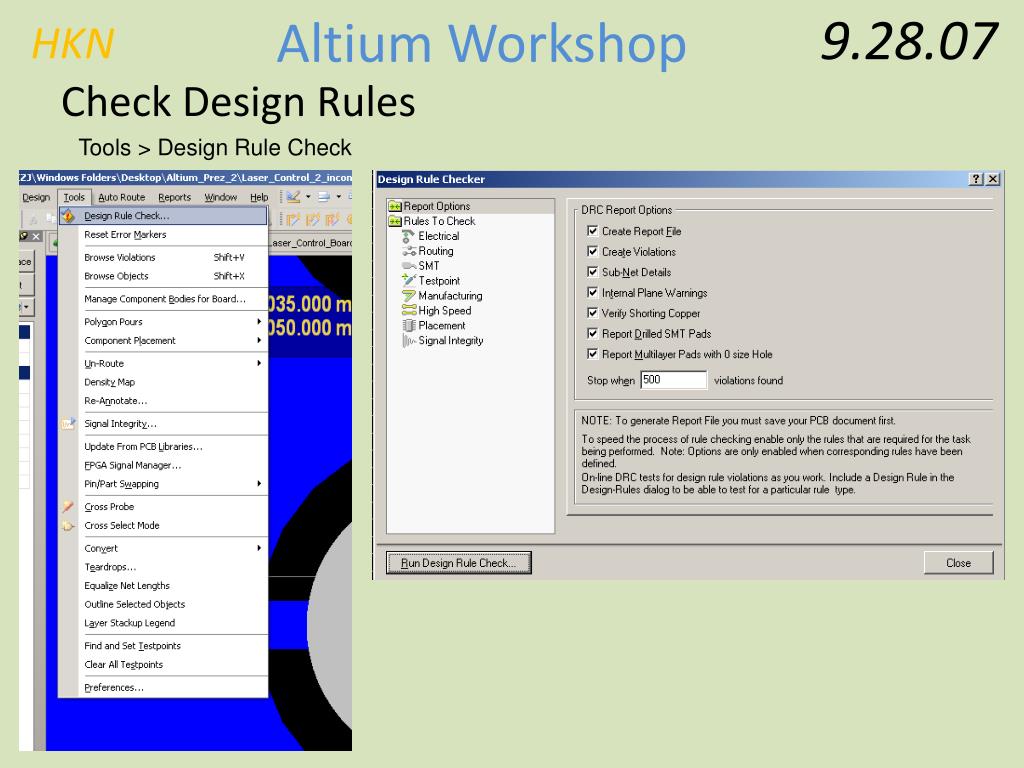Open the Help menu
The width and height of the screenshot is (1024, 768).
click(259, 197)
